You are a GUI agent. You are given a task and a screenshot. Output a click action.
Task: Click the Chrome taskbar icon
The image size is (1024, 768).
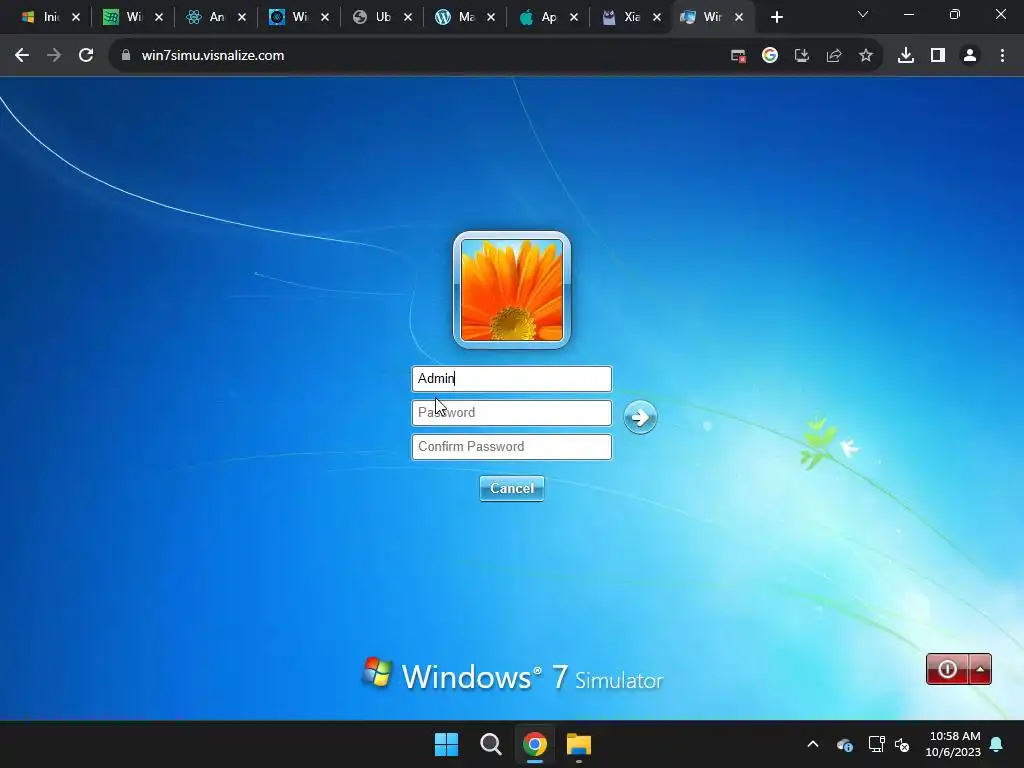(x=534, y=744)
